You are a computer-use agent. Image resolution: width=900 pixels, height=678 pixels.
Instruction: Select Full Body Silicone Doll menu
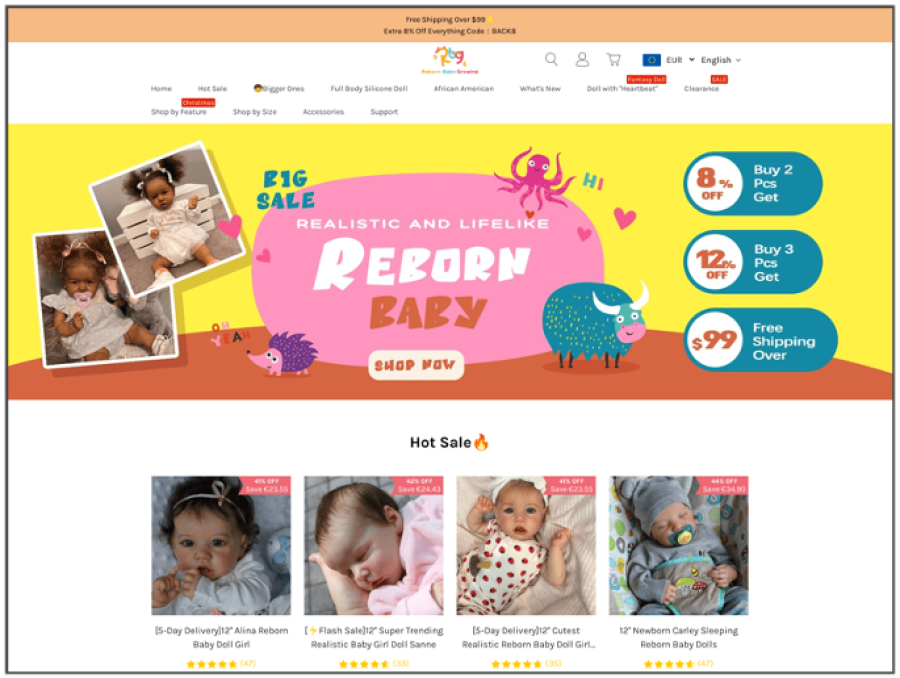click(368, 88)
